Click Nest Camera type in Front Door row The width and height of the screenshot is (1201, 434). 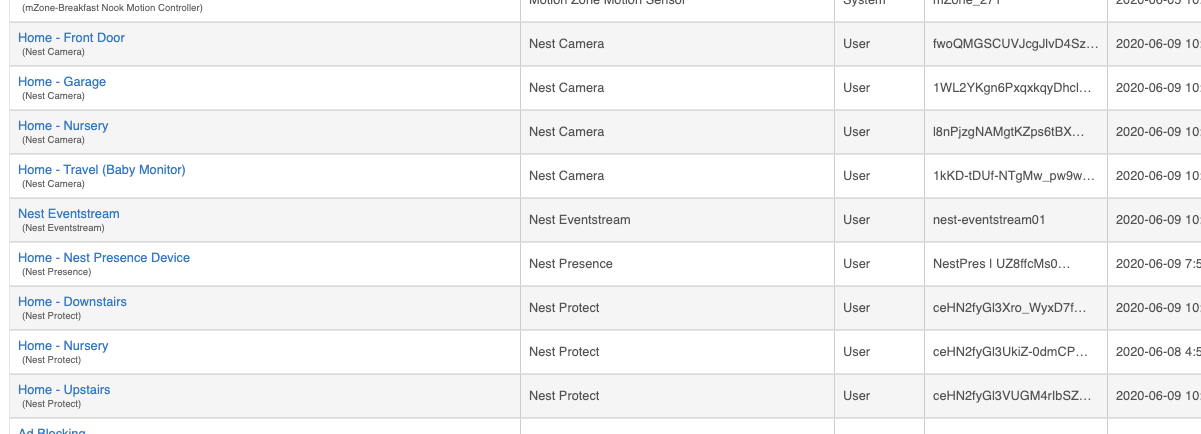566,44
